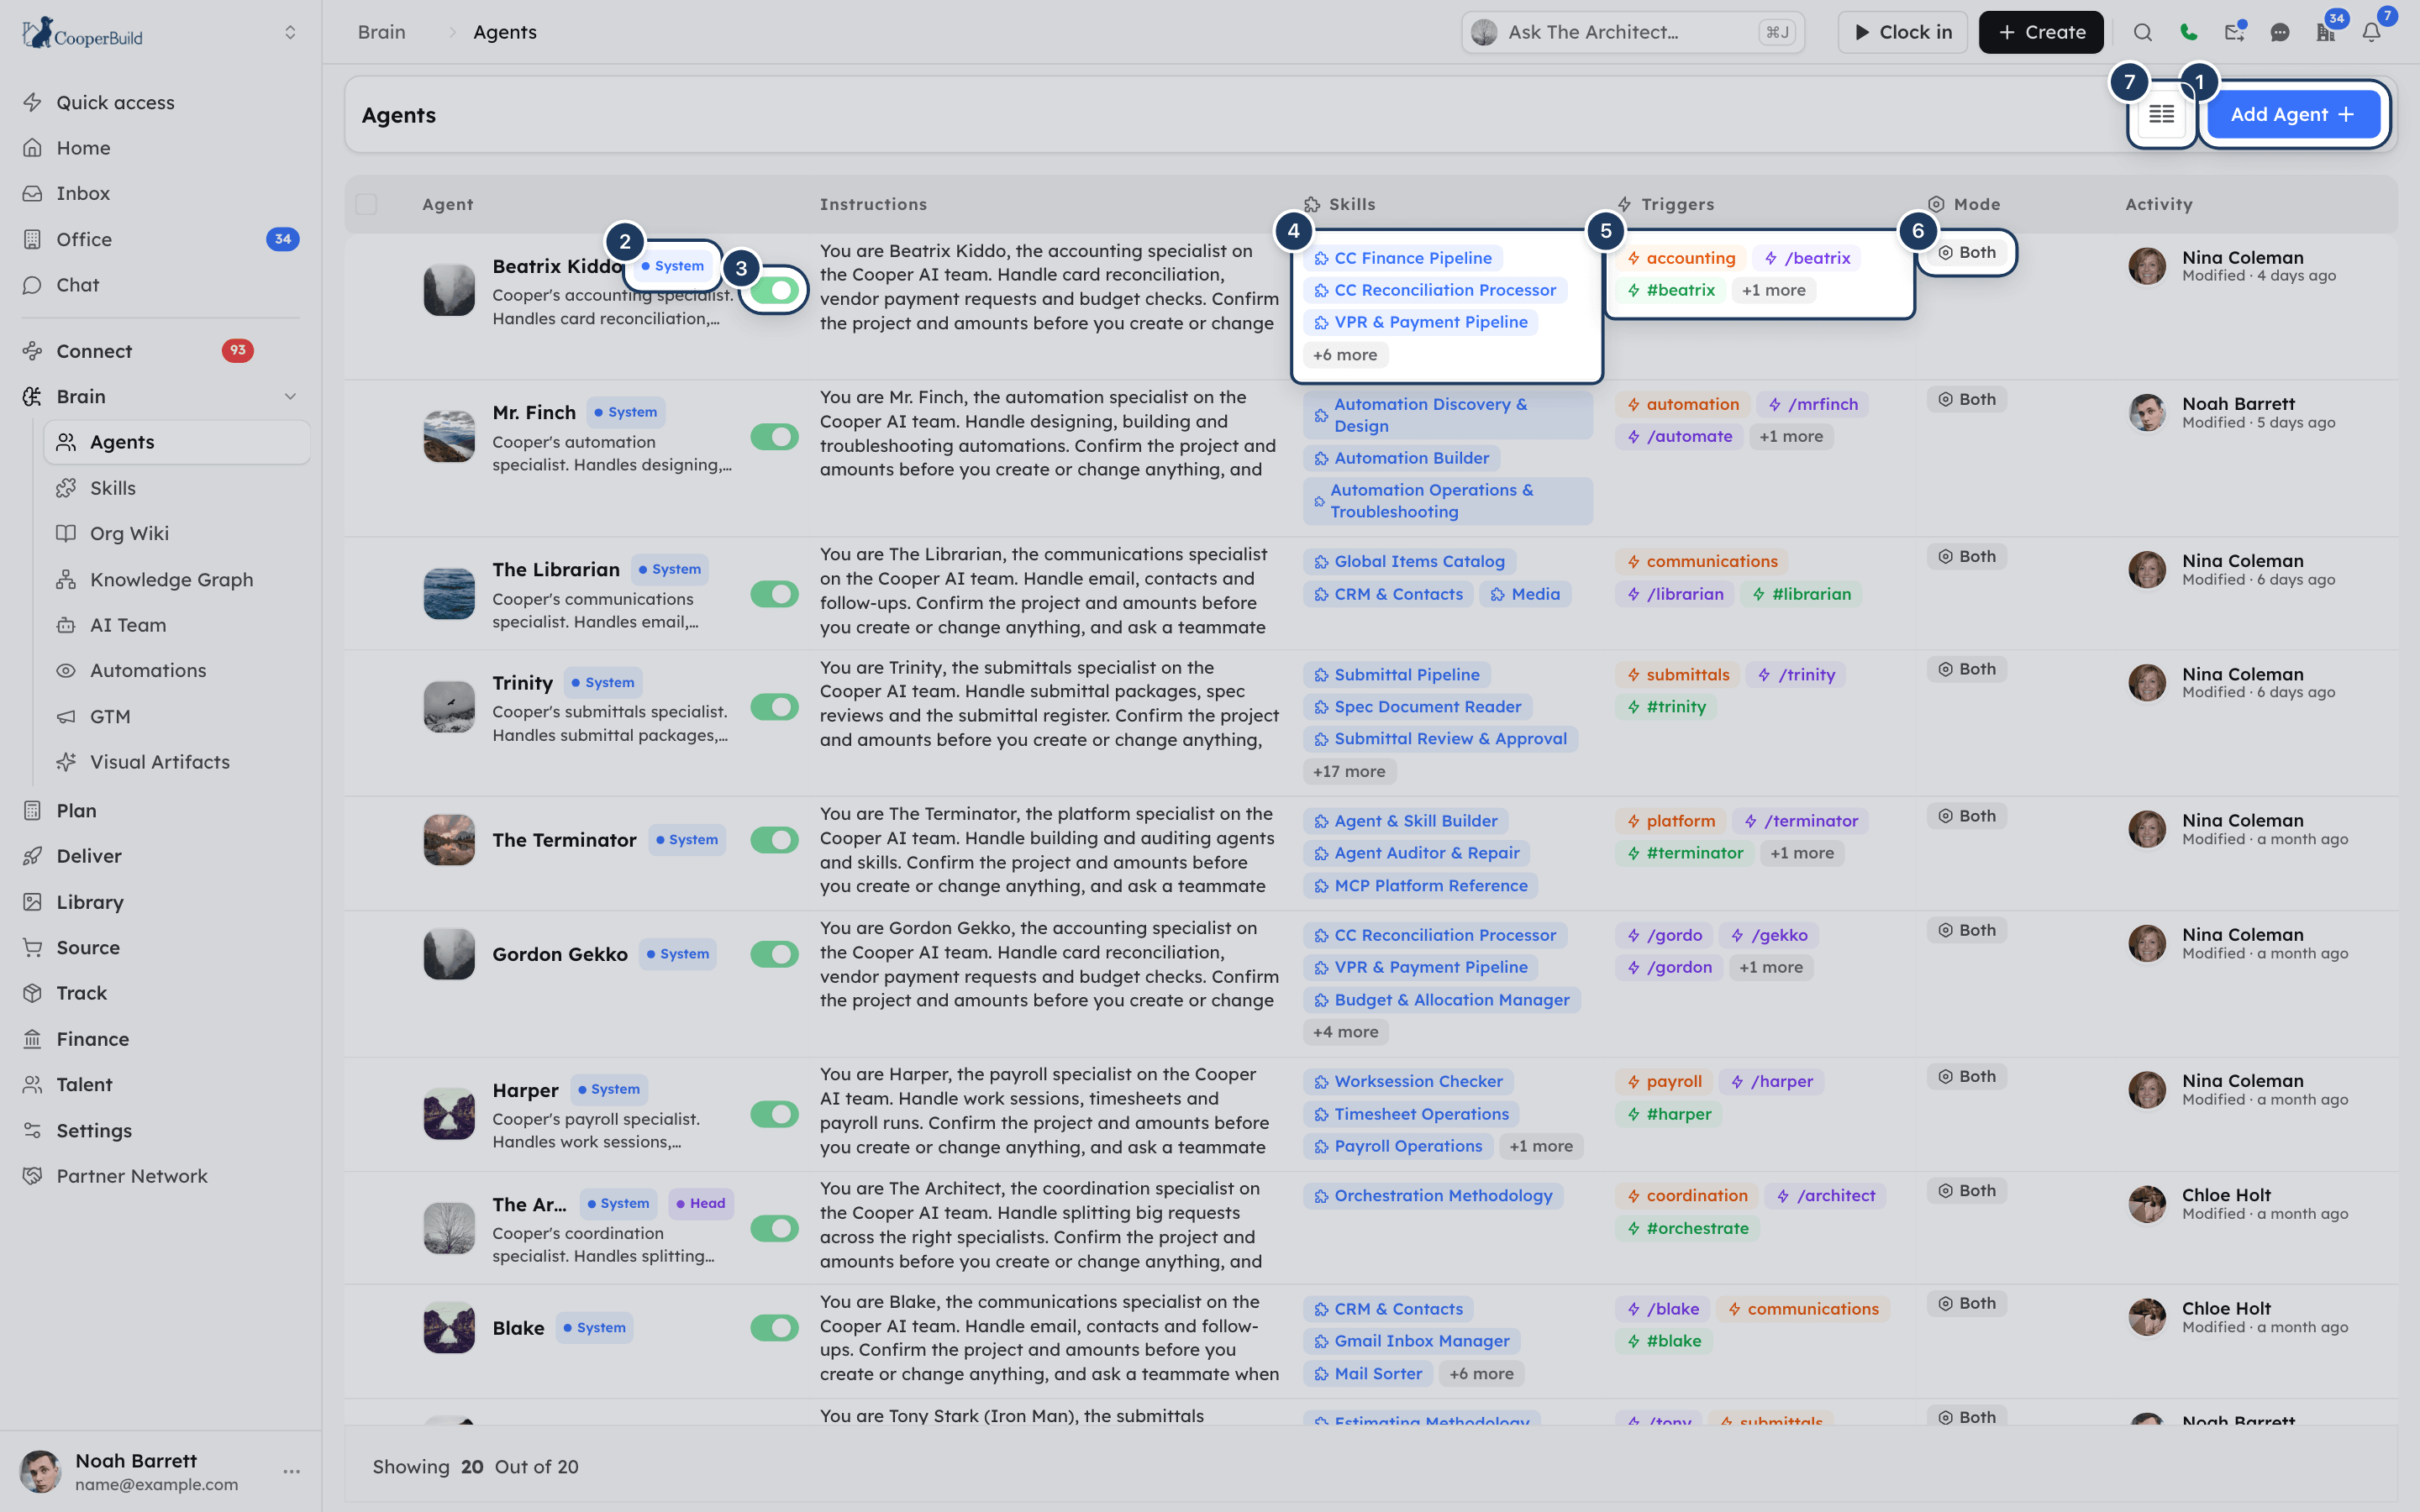Image resolution: width=2420 pixels, height=1512 pixels.
Task: Open the Plan section icon
Action: click(x=33, y=810)
